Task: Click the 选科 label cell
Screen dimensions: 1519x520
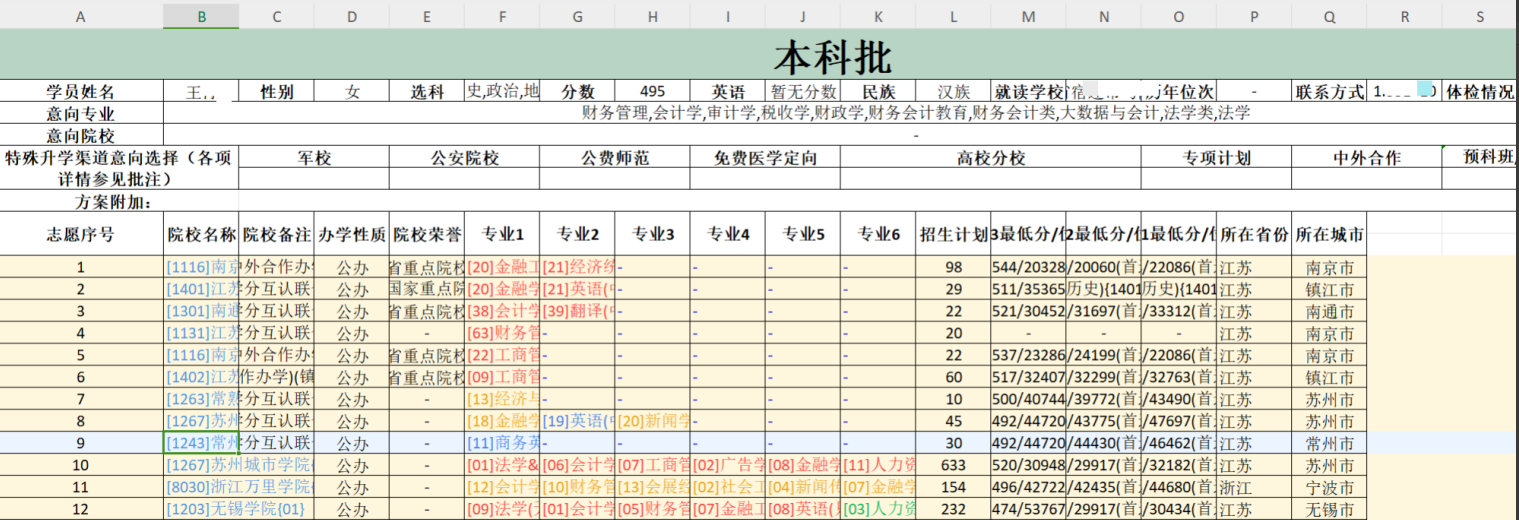Action: [x=427, y=91]
